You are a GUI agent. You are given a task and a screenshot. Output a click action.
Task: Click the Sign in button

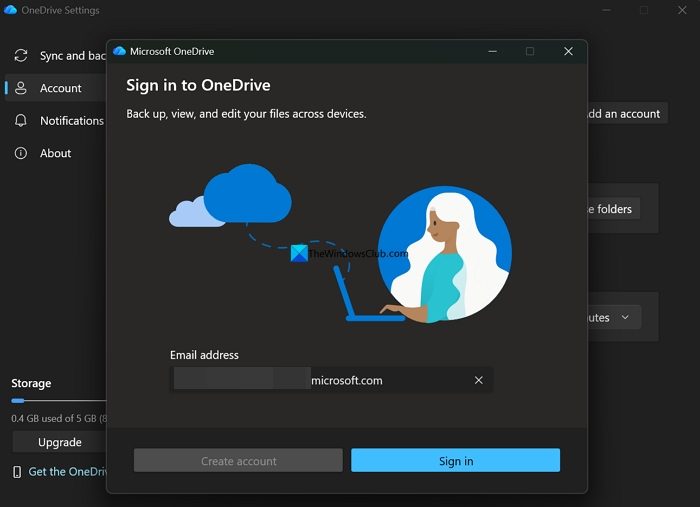455,461
